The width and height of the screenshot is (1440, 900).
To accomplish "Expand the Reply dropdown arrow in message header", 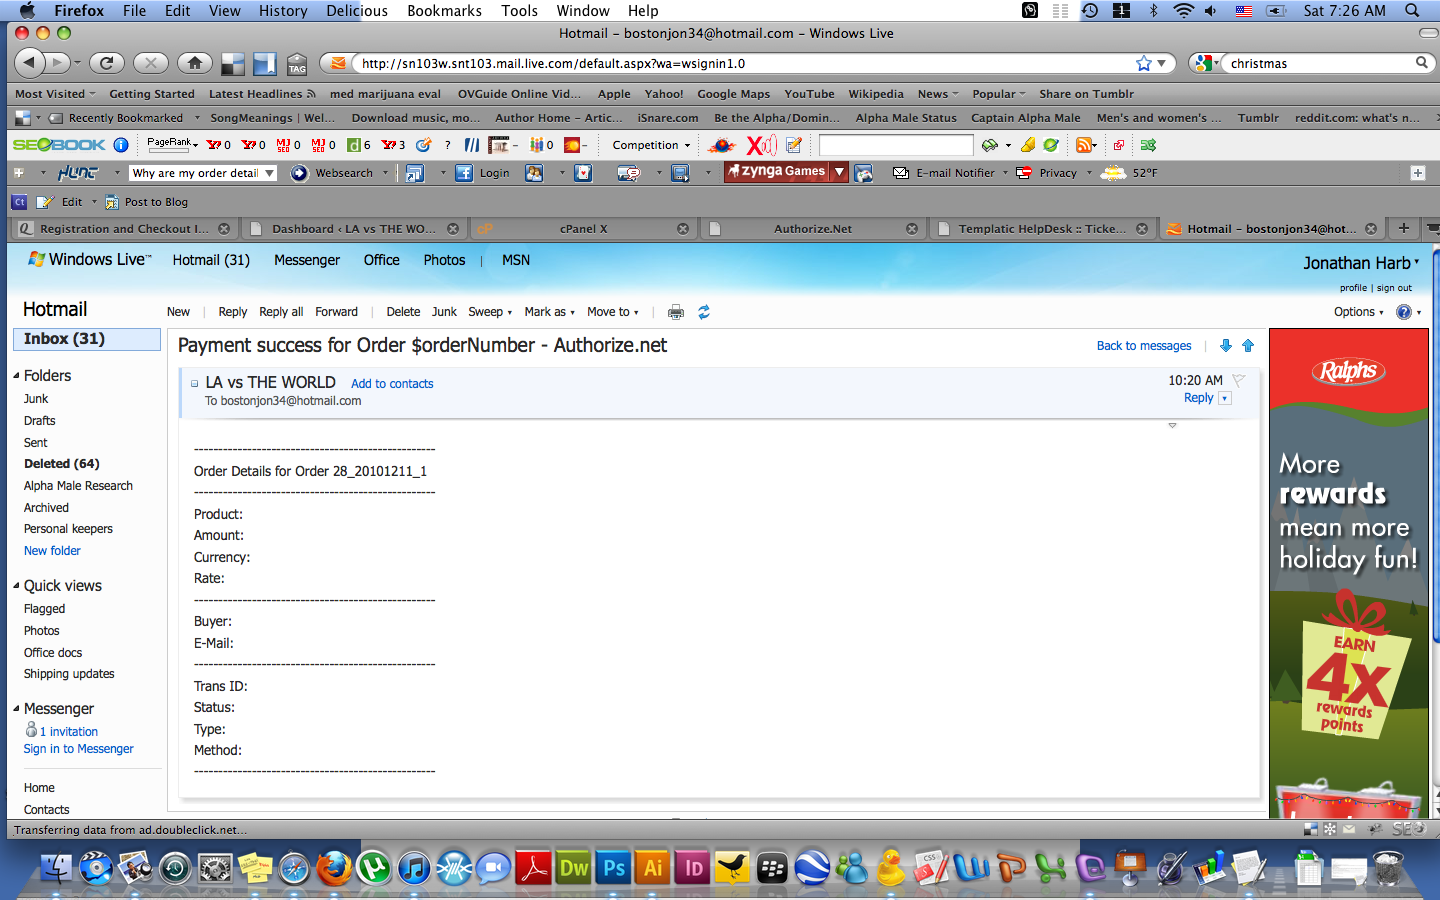I will pyautogui.click(x=1225, y=398).
